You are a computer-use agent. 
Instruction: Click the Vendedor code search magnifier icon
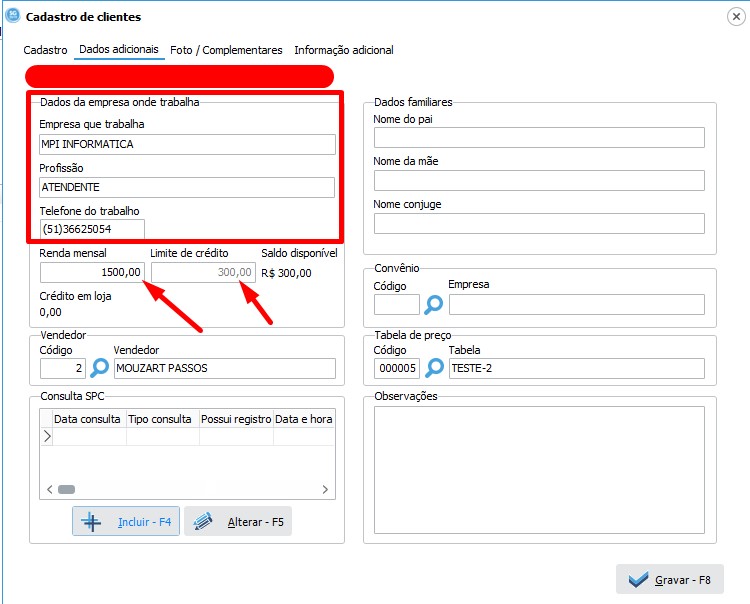click(x=99, y=368)
